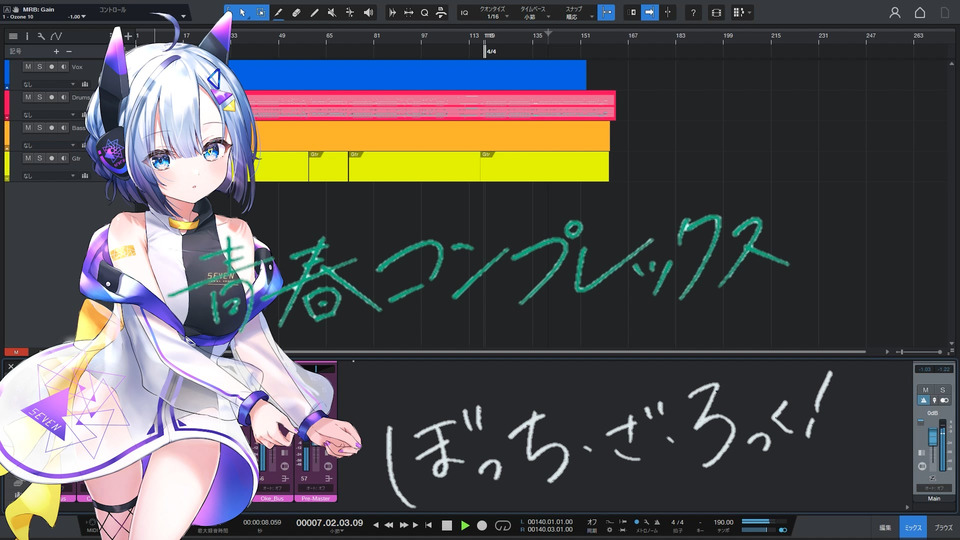This screenshot has width=960, height=540.
Task: Select the Oke_Bus mixer channel label
Action: 272,498
